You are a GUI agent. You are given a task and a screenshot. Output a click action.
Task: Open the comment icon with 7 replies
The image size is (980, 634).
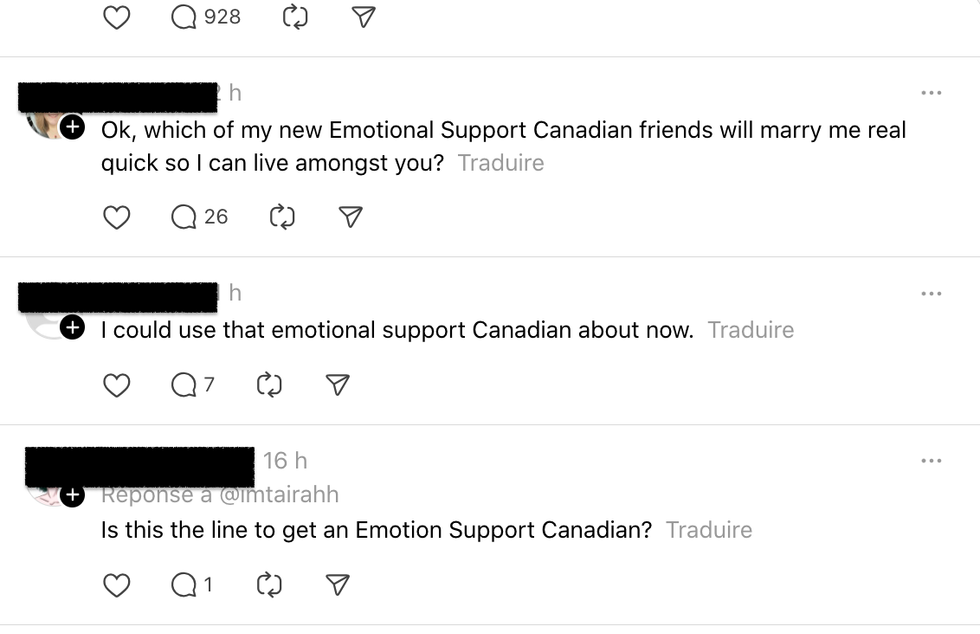point(184,385)
